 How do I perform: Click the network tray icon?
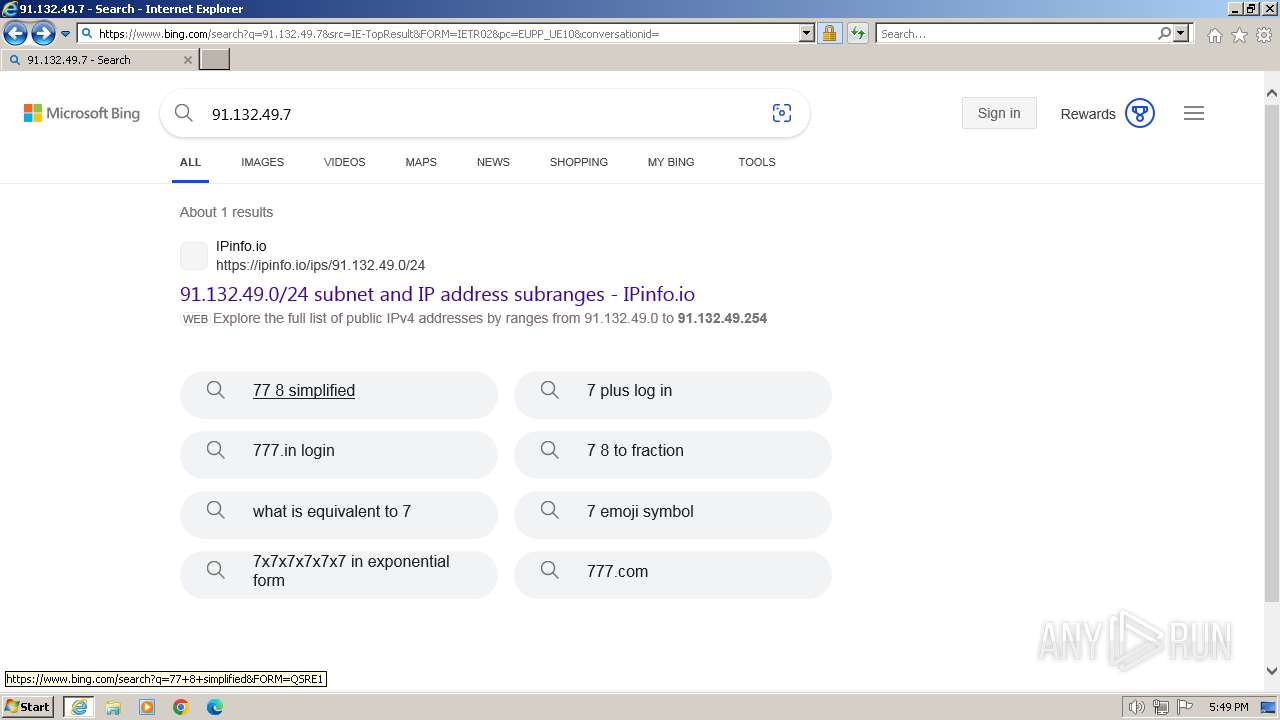click(x=1161, y=707)
